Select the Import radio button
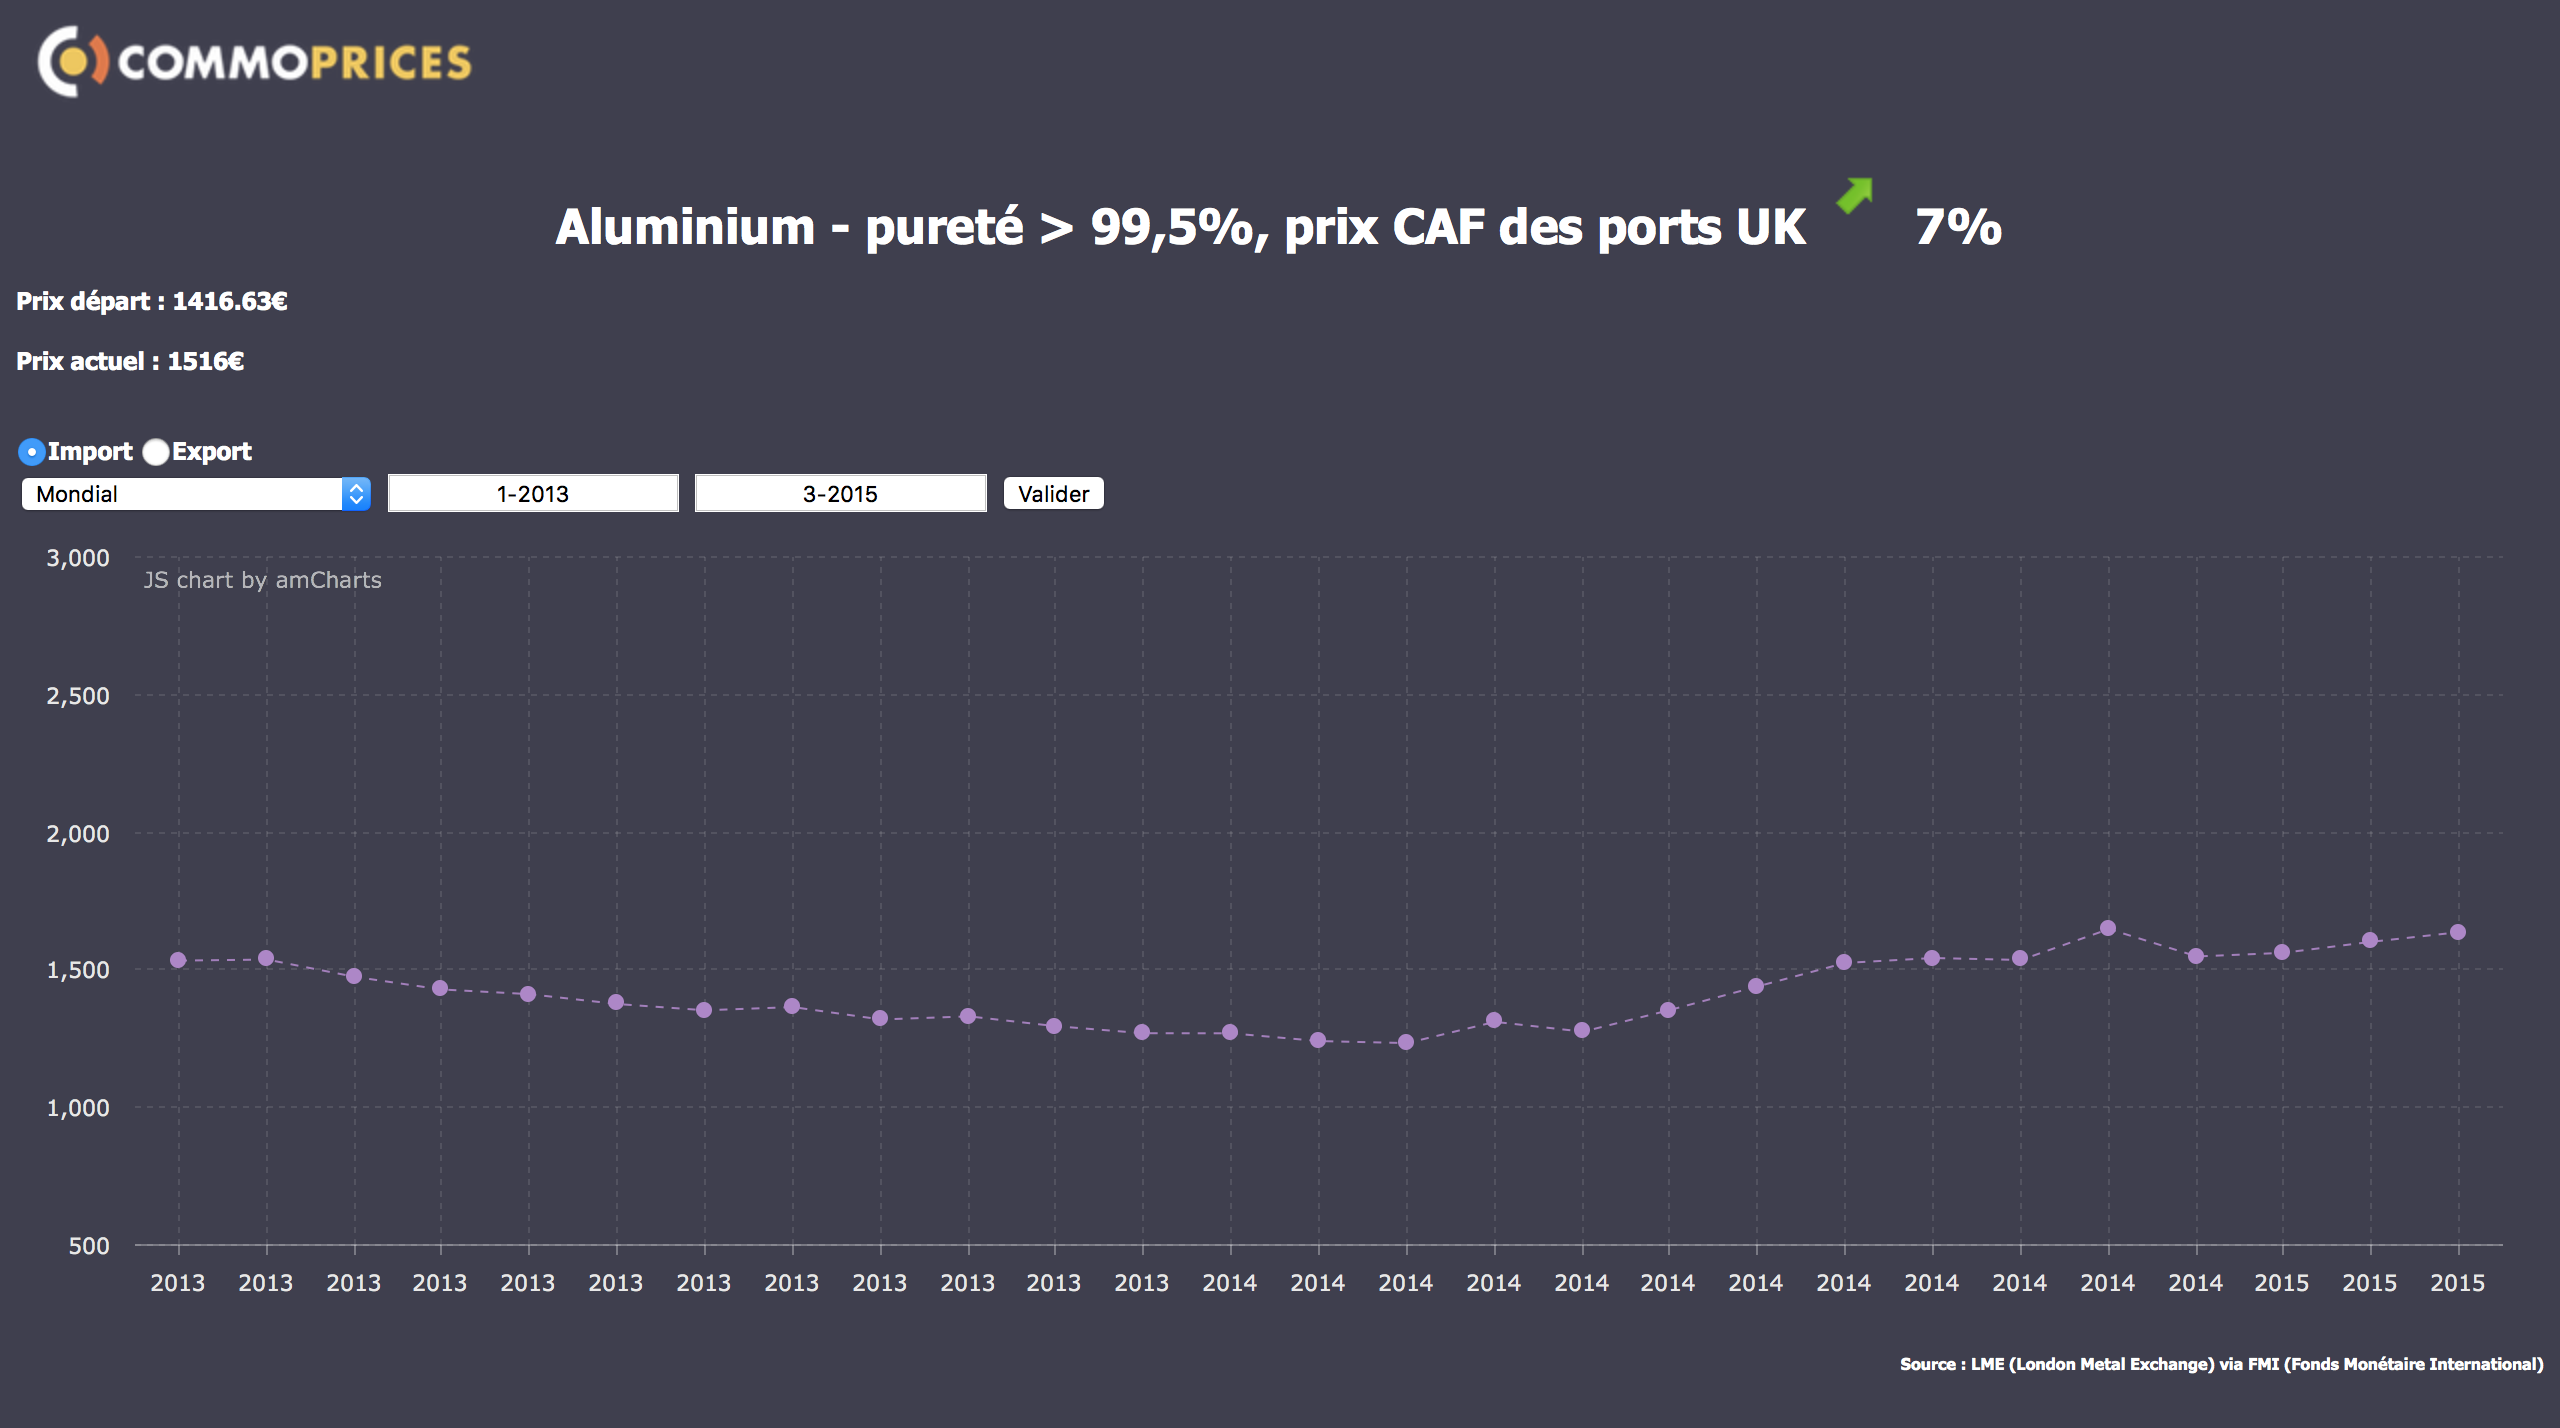This screenshot has height=1428, width=2560. pyautogui.click(x=32, y=452)
